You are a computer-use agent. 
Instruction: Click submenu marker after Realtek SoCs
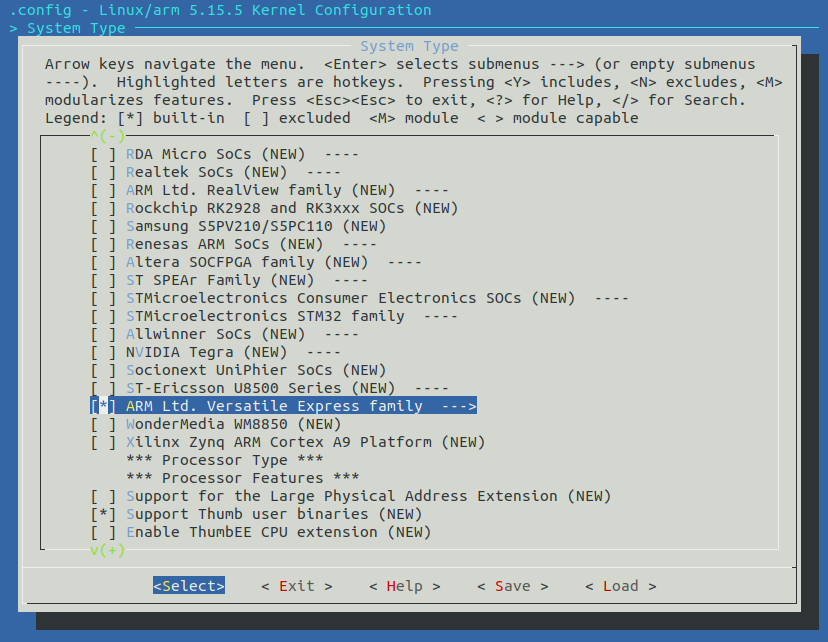(x=324, y=172)
